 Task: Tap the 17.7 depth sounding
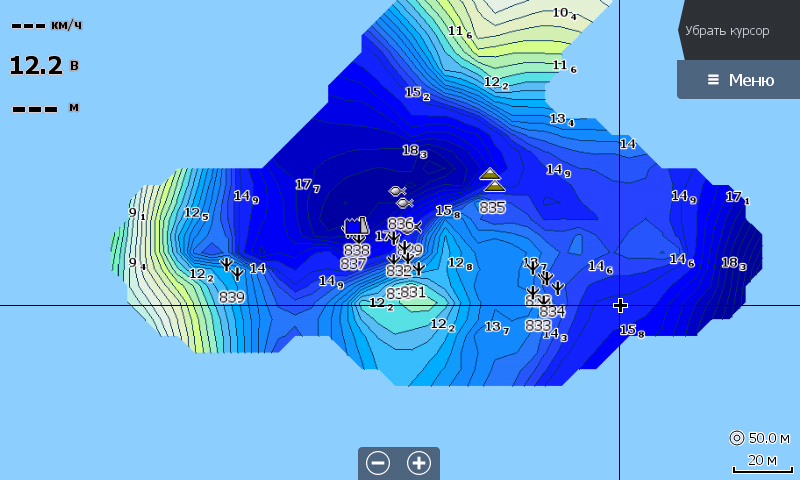tap(308, 185)
